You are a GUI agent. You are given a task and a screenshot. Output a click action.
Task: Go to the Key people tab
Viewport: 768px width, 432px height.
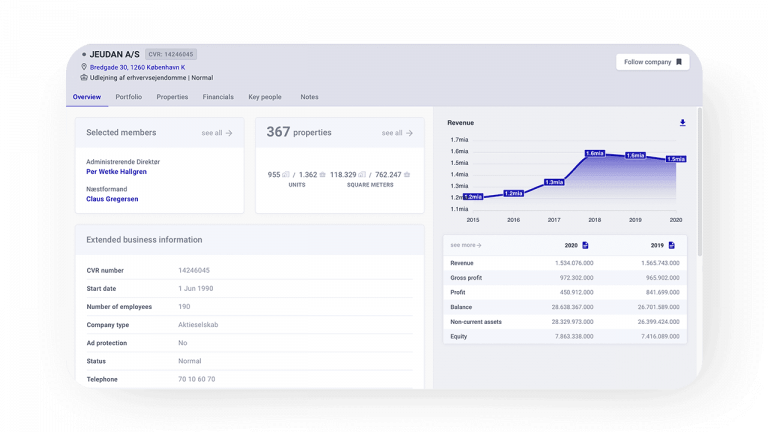click(x=265, y=97)
